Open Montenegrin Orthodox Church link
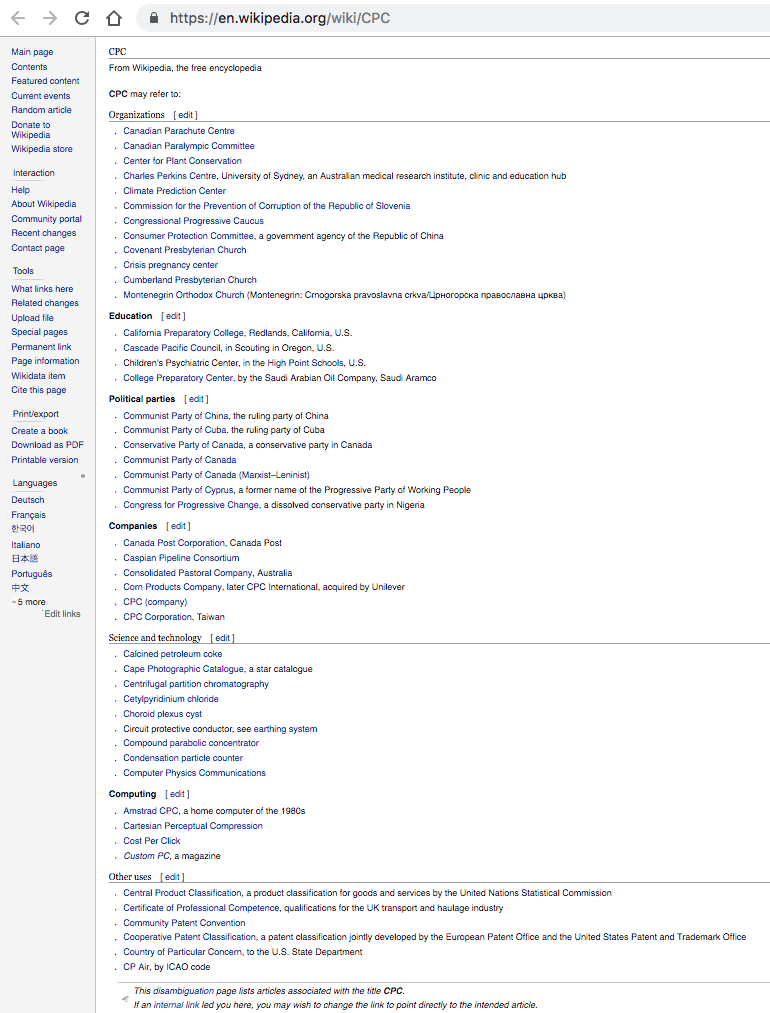Screen dimensions: 770x1013 [x=184, y=295]
